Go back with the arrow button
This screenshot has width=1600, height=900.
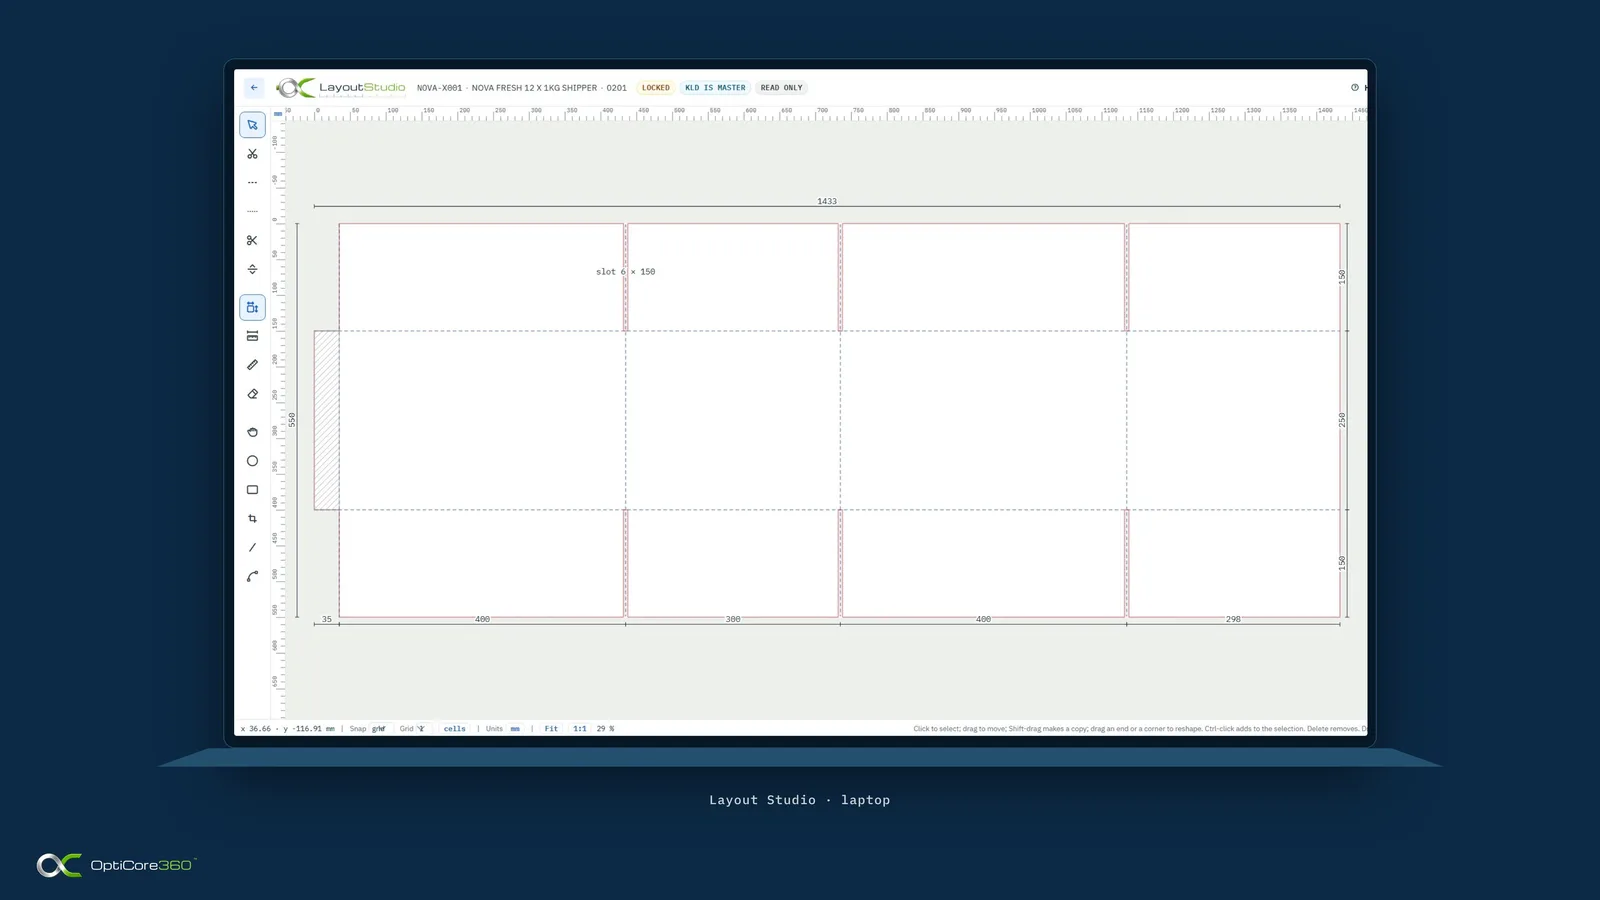254,88
